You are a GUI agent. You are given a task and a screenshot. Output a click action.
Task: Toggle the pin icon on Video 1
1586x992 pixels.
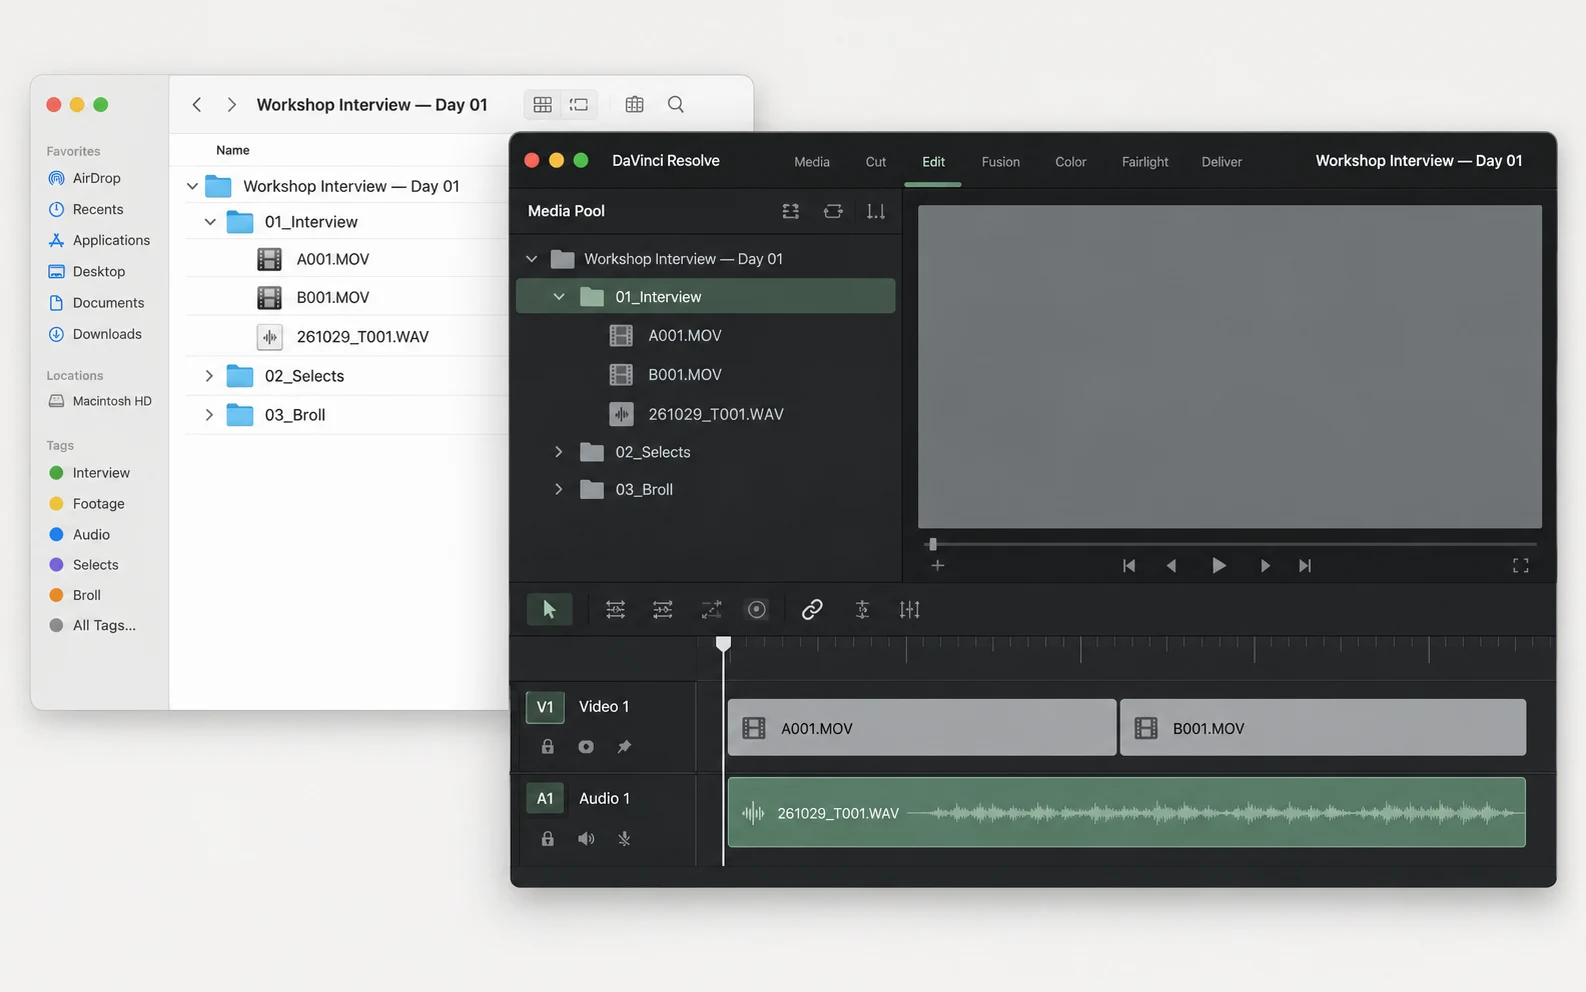click(x=624, y=747)
